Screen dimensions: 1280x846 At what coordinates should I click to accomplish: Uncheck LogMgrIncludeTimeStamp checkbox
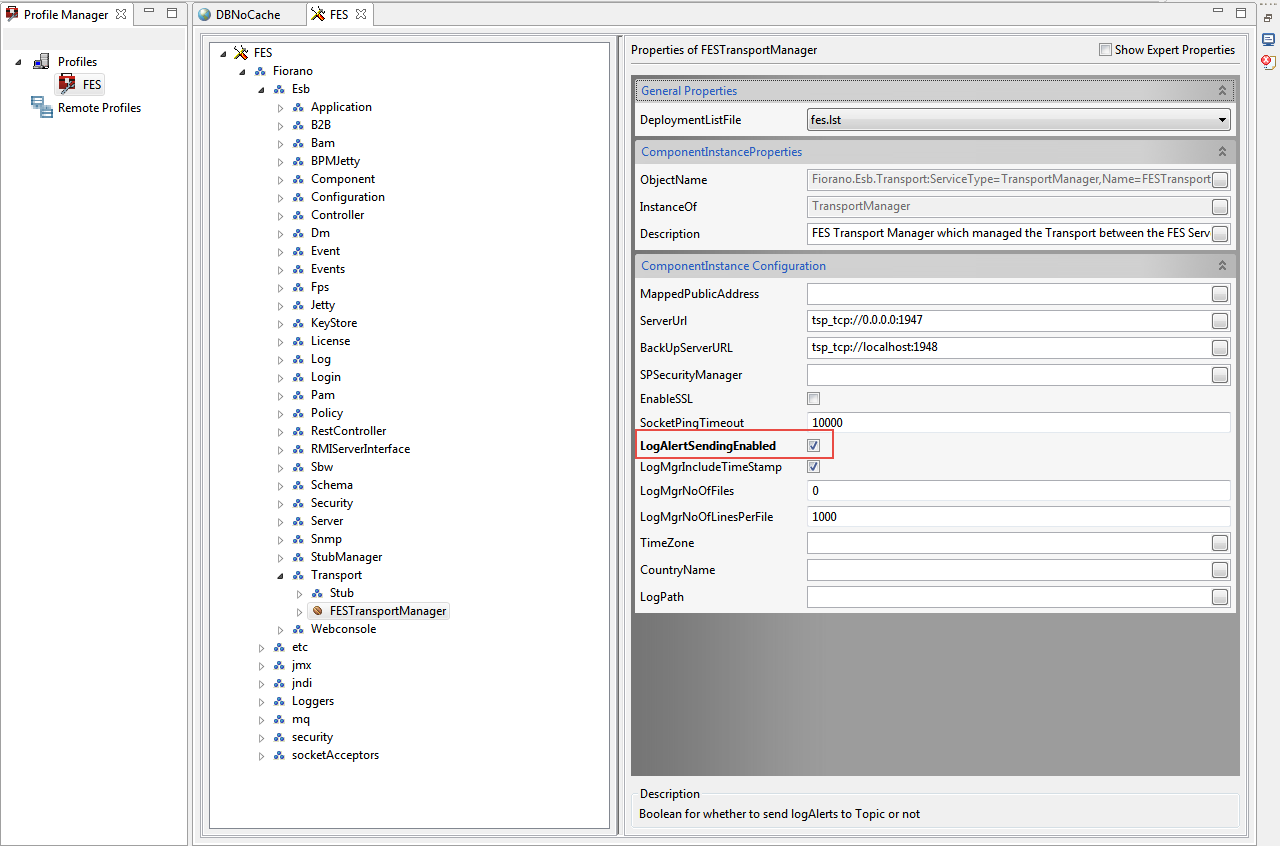coord(814,467)
